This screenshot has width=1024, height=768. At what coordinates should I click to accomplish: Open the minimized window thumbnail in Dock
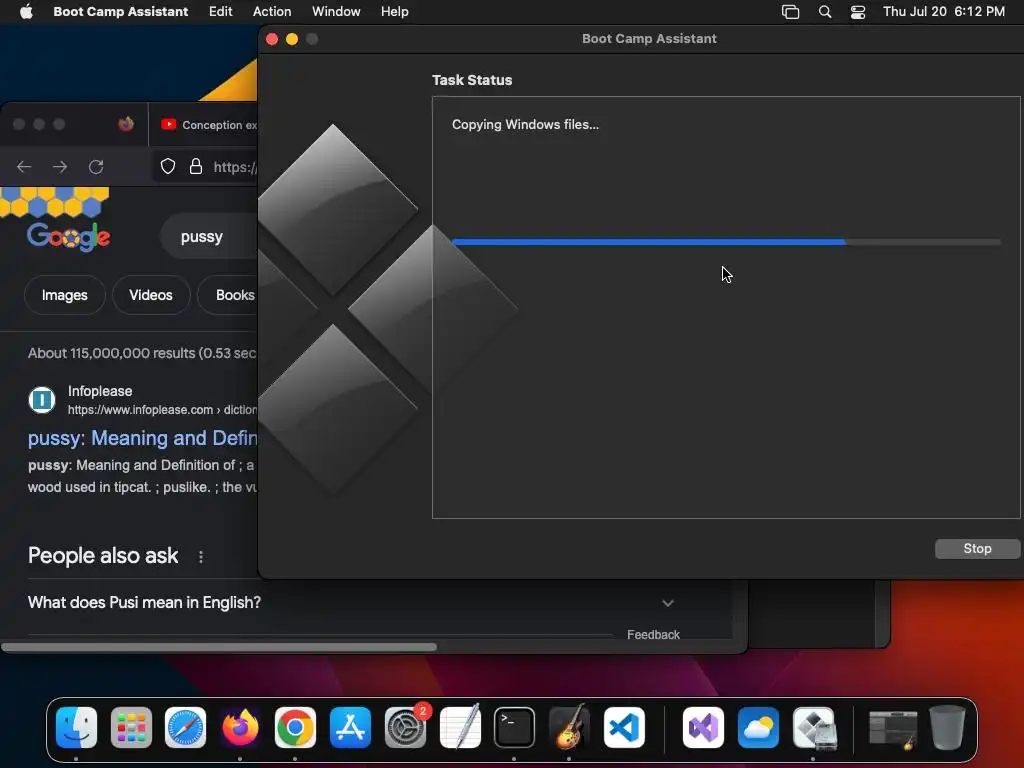point(893,728)
